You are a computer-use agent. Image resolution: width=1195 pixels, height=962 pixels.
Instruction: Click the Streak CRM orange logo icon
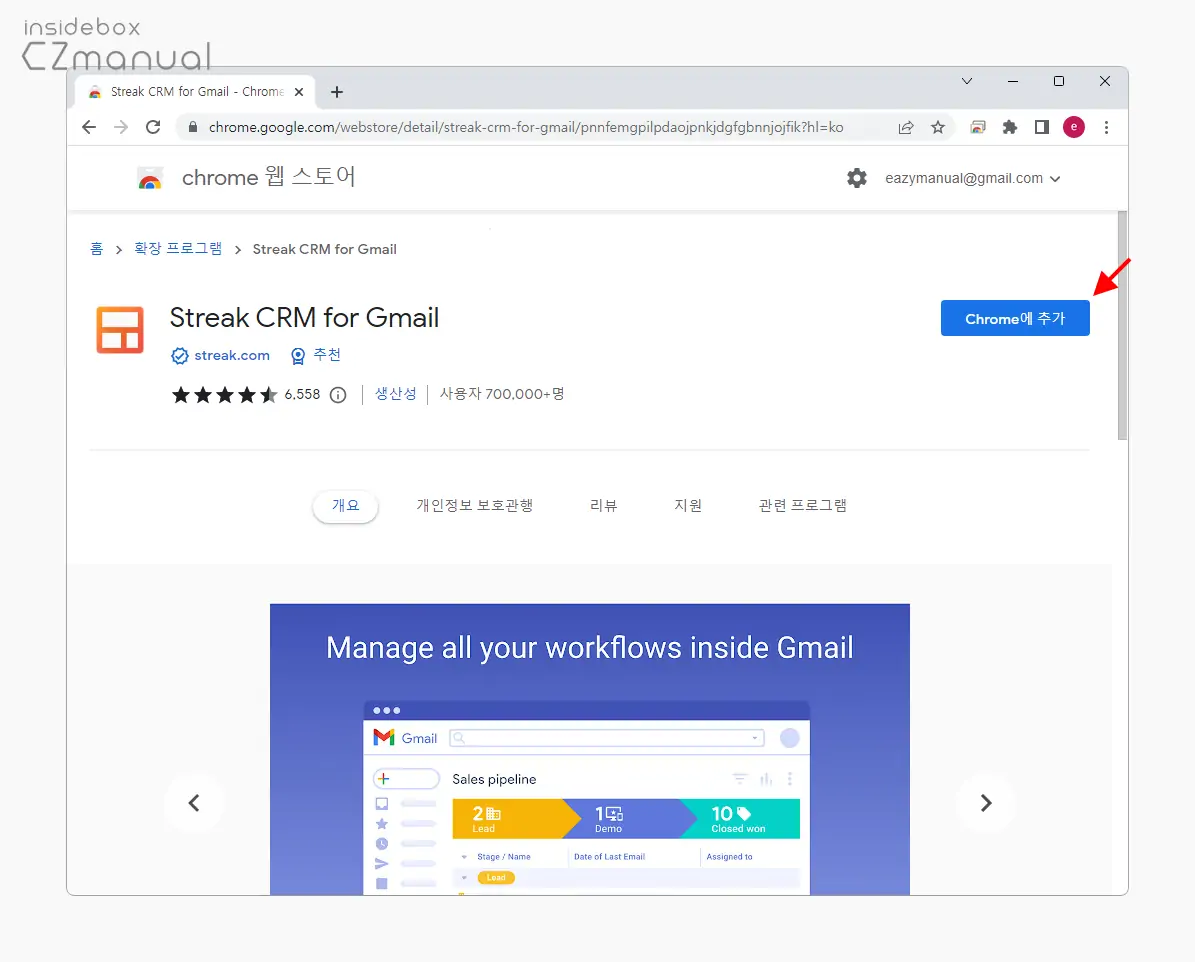(120, 330)
